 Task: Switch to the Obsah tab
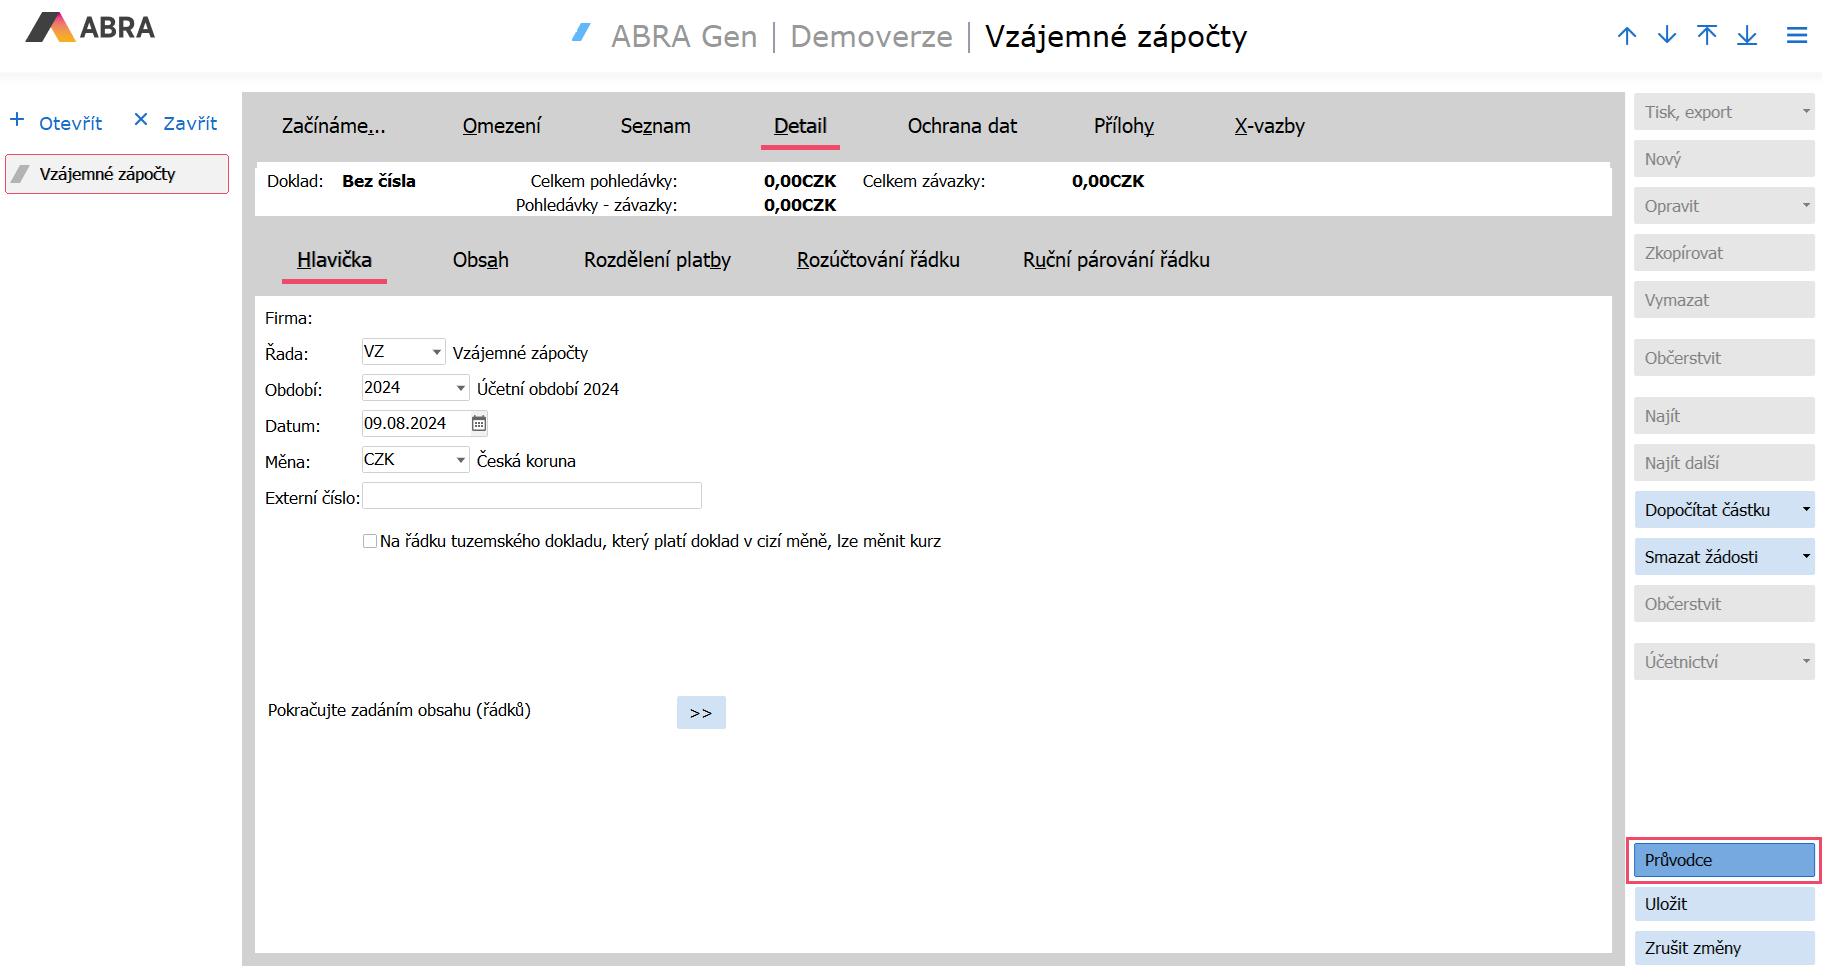[x=480, y=260]
